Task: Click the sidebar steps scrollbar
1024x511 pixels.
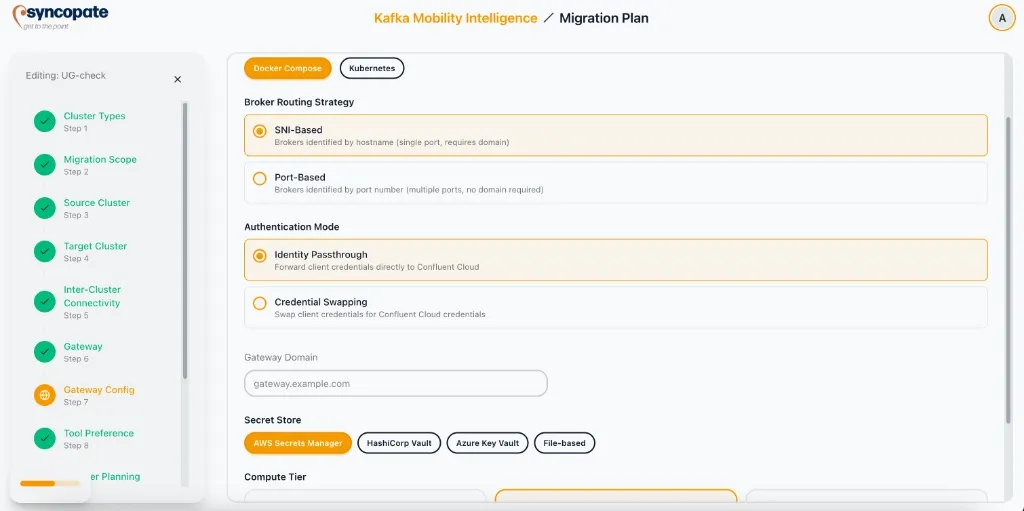Action: pyautogui.click(x=185, y=240)
